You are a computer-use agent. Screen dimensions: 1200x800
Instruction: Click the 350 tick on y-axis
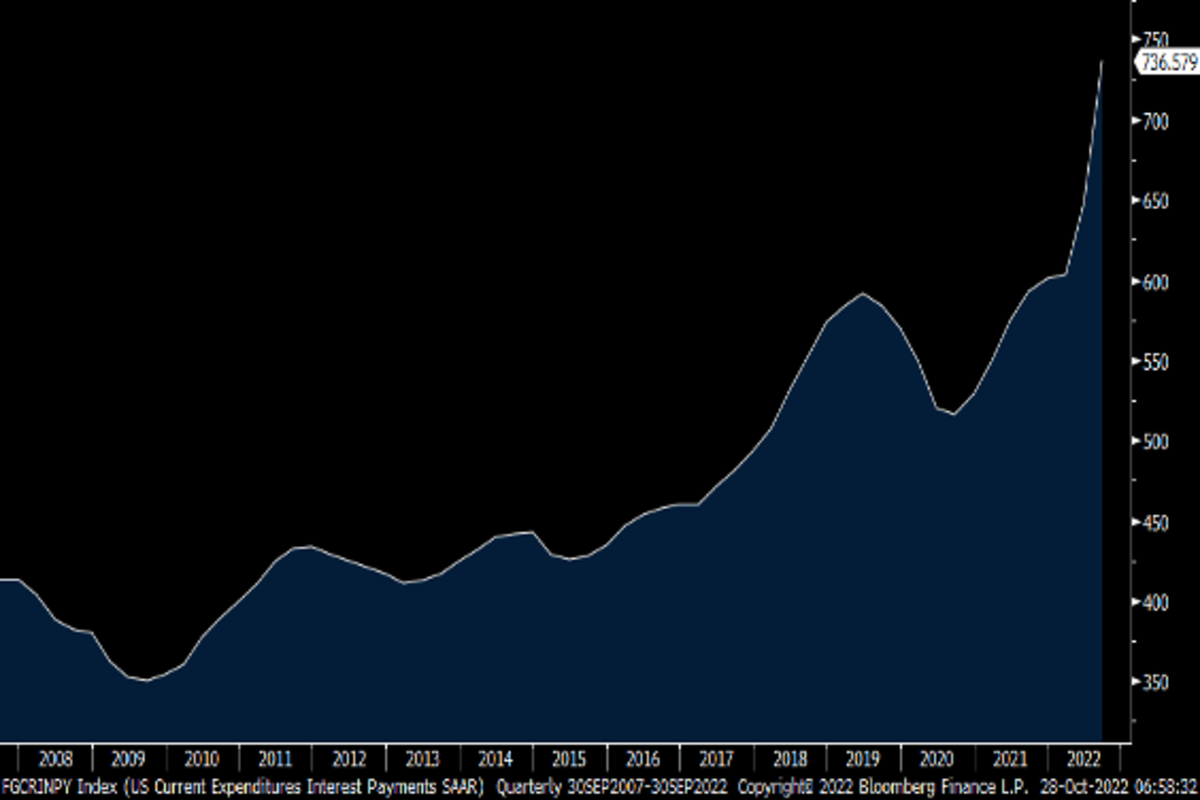click(x=1156, y=682)
